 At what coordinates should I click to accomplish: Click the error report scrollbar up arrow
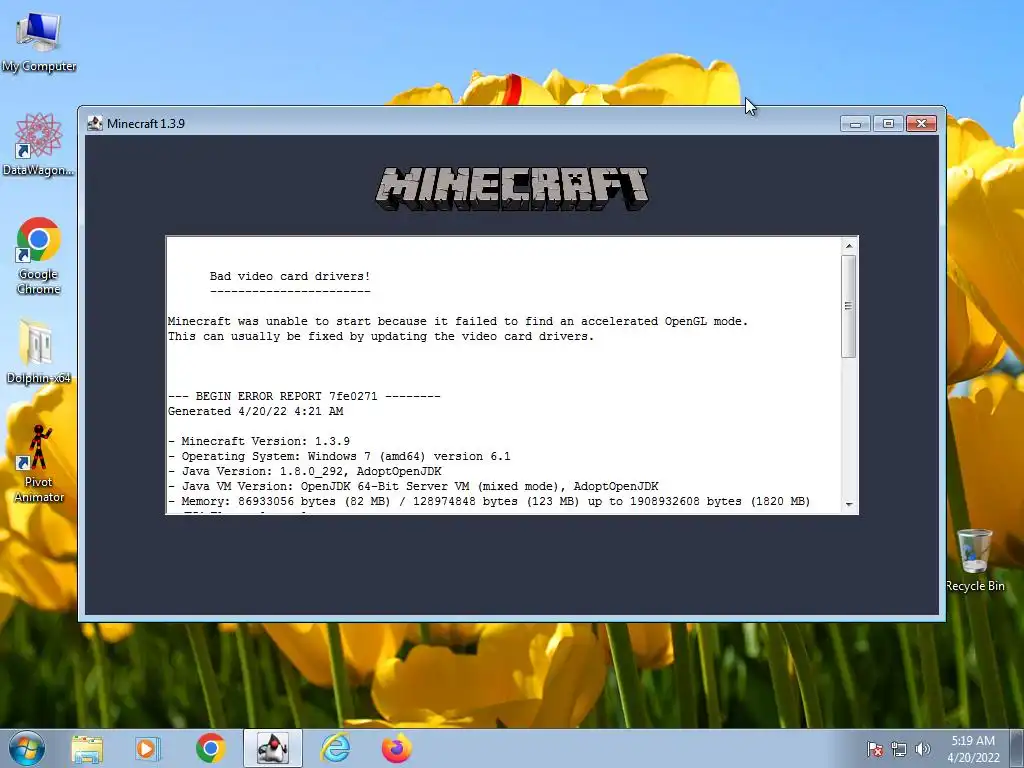point(849,246)
